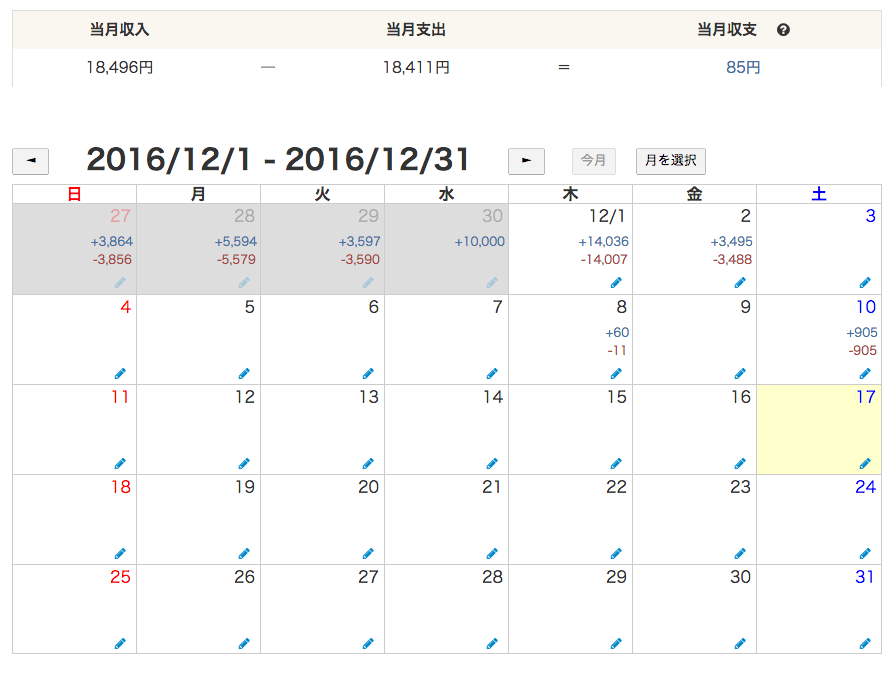
Task: Edit entry pencil for December 25
Action: tap(120, 644)
